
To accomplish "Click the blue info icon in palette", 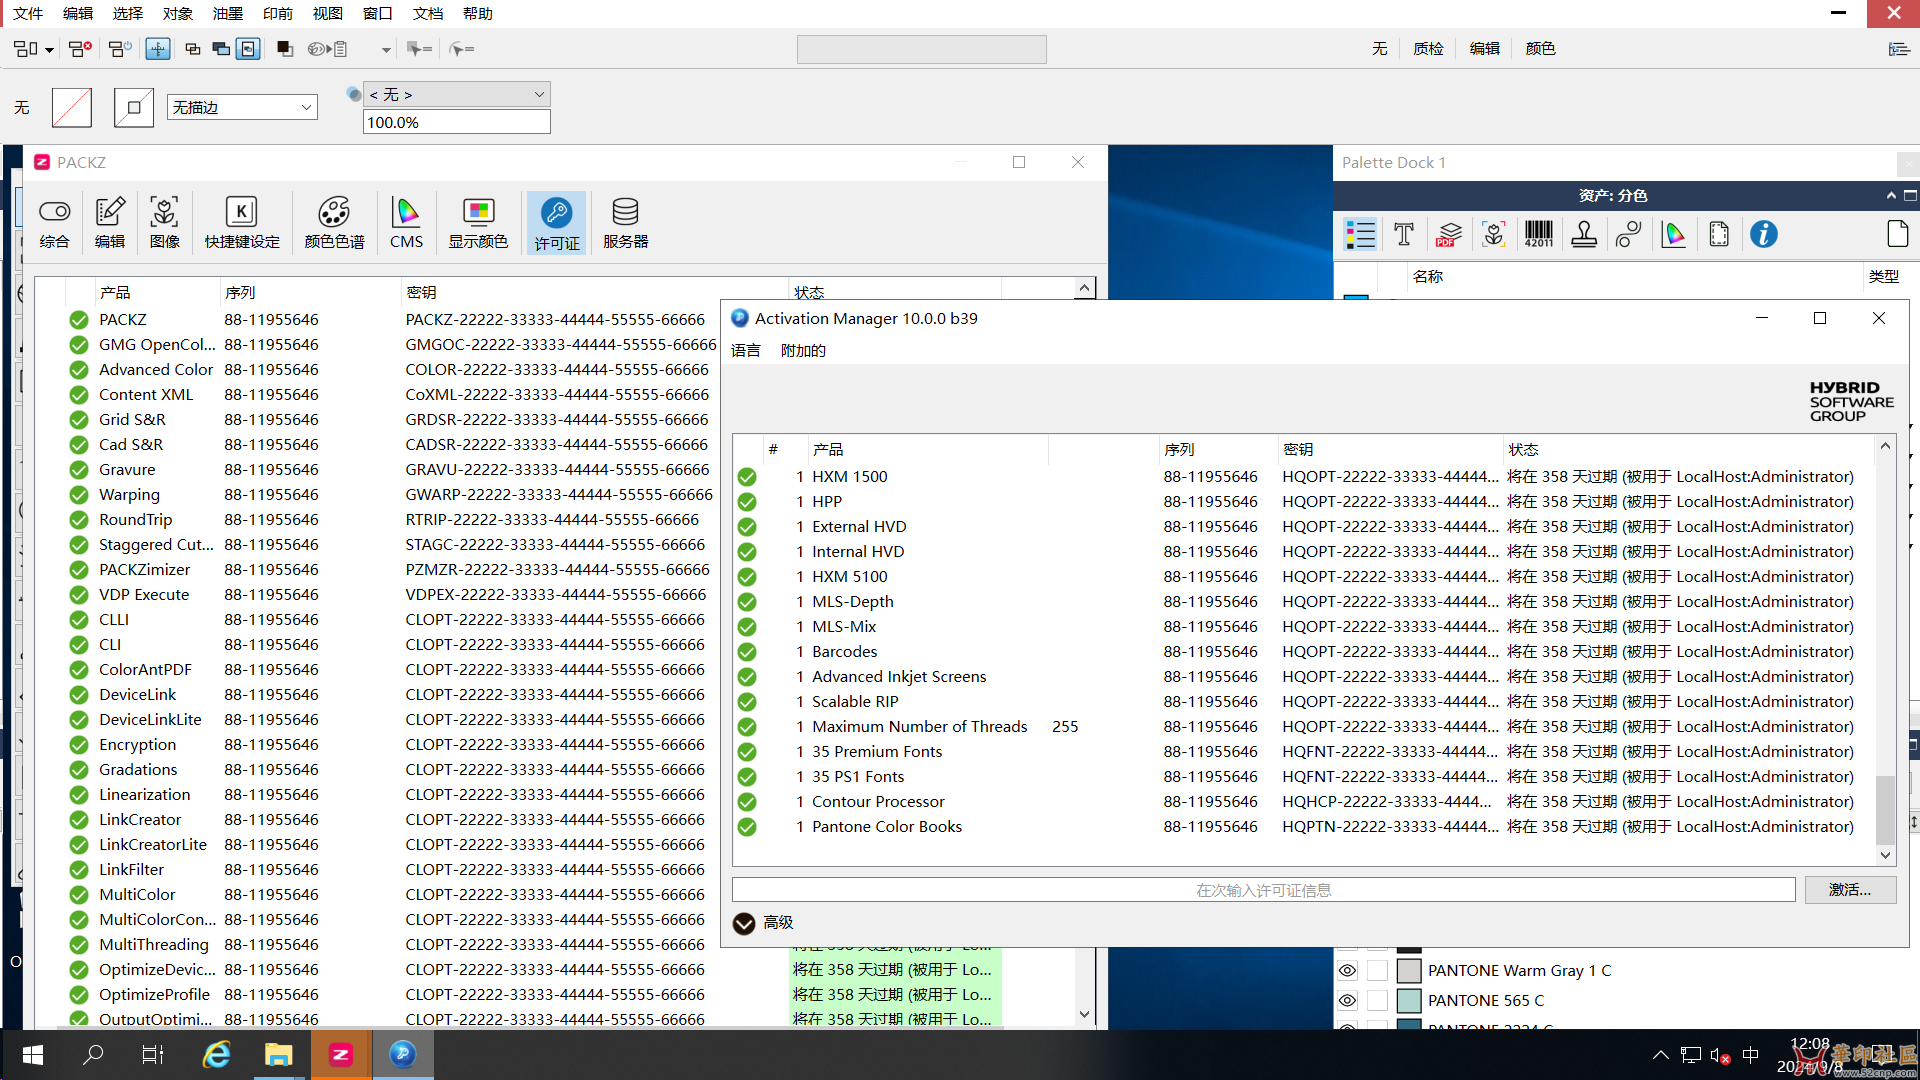I will (x=1763, y=235).
